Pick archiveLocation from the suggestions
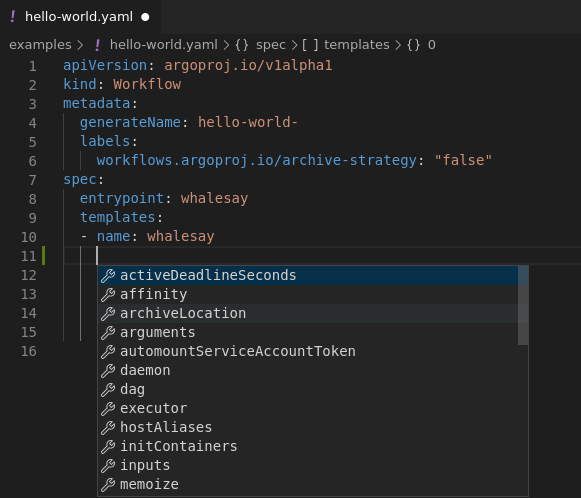This screenshot has width=581, height=498. tap(308, 313)
